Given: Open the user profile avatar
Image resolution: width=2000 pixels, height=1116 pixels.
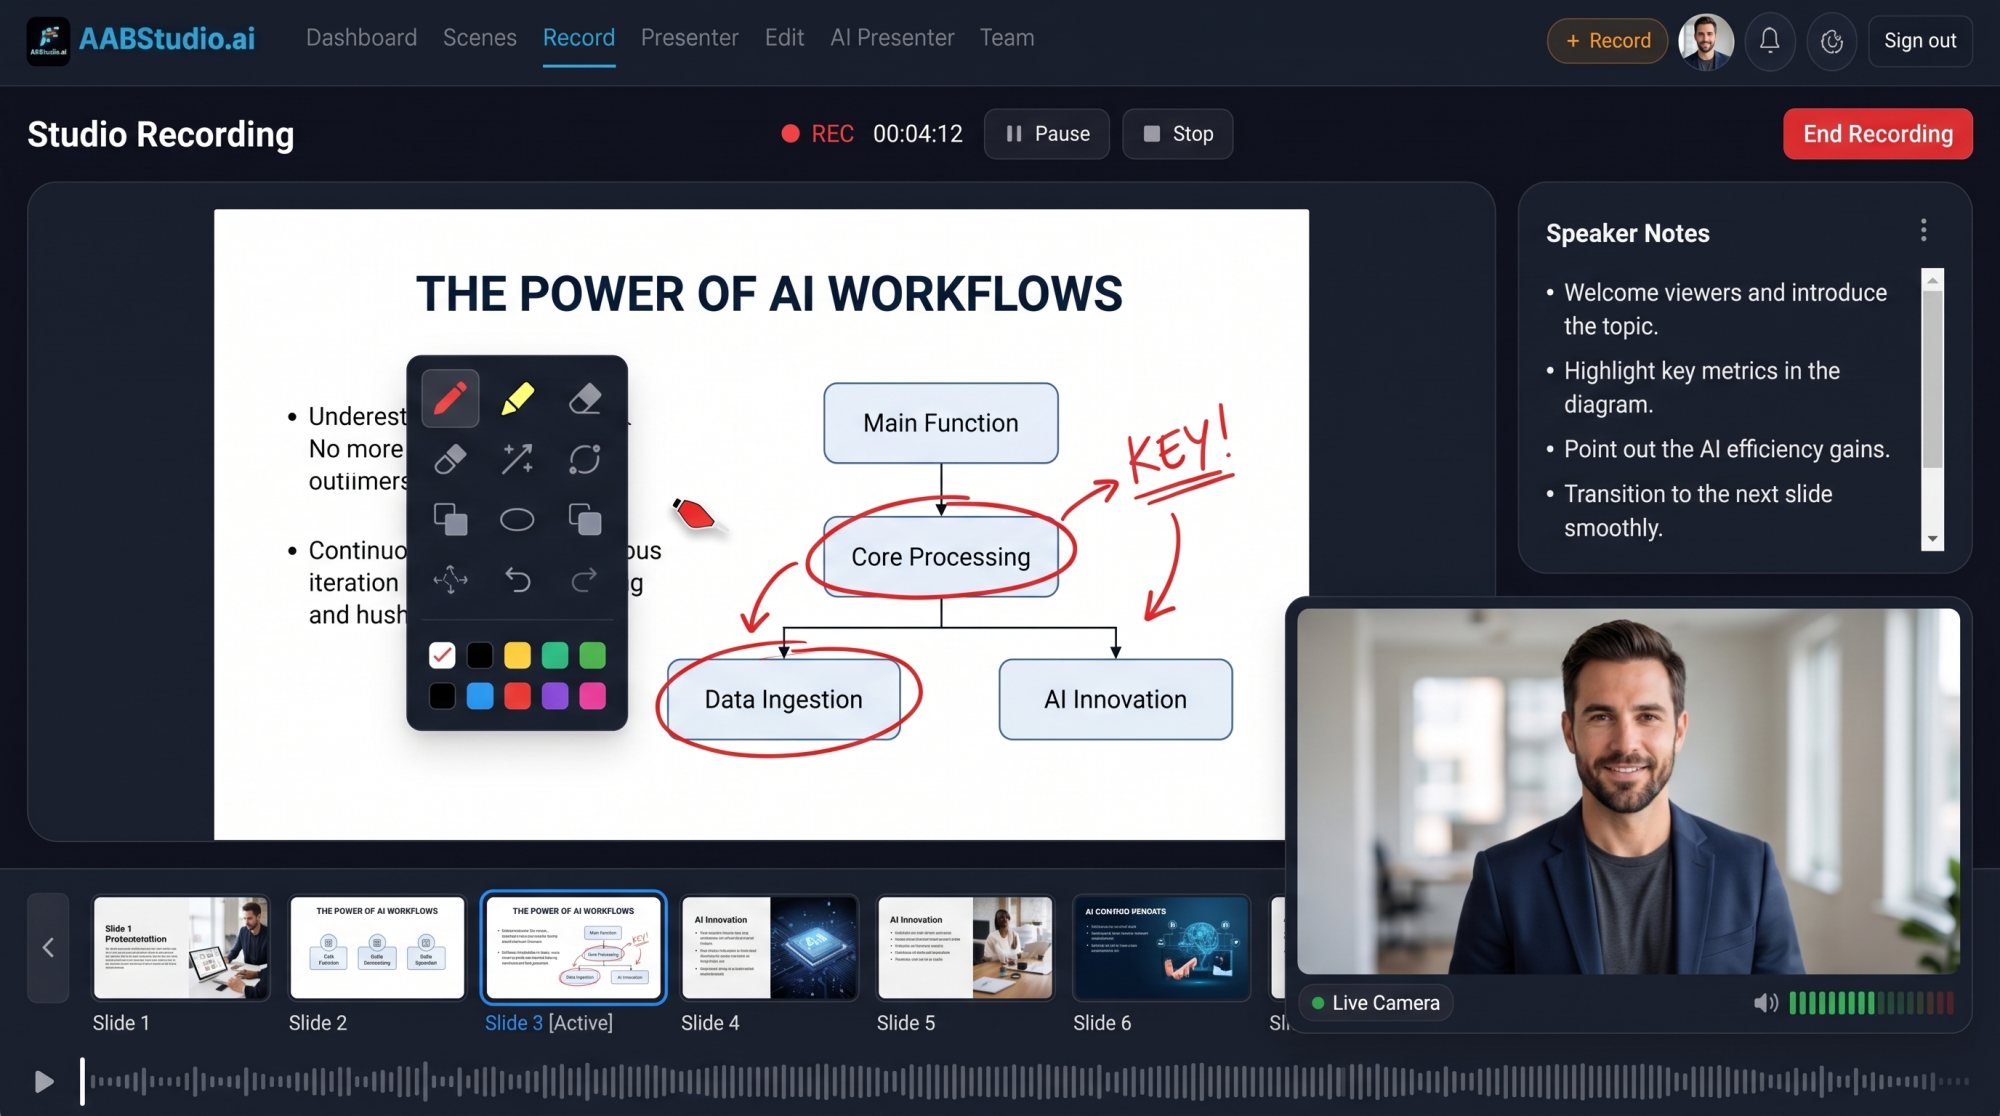Looking at the screenshot, I should (1706, 41).
